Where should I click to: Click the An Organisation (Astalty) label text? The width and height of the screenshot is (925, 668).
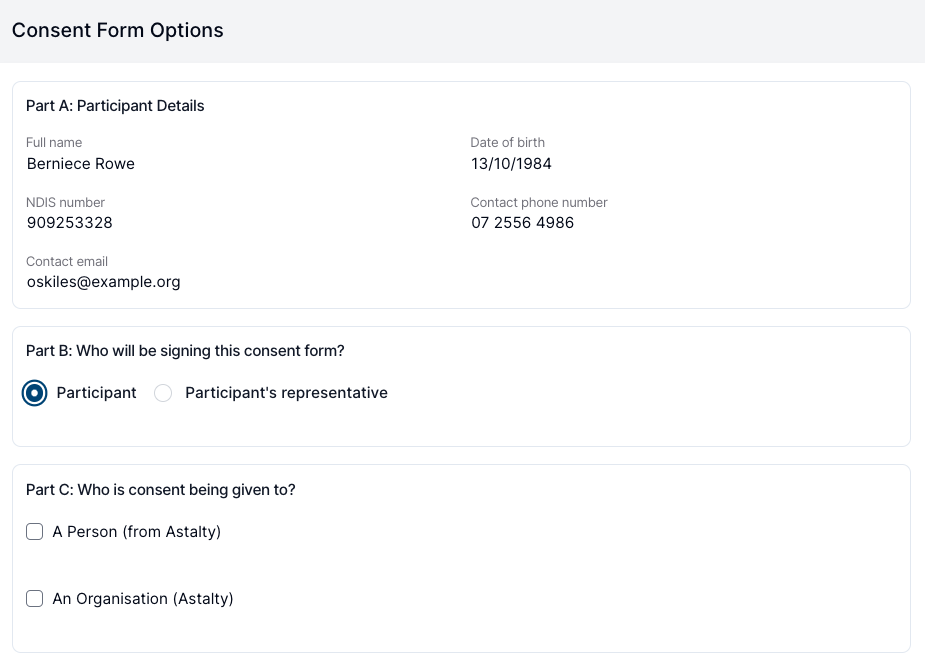[143, 599]
